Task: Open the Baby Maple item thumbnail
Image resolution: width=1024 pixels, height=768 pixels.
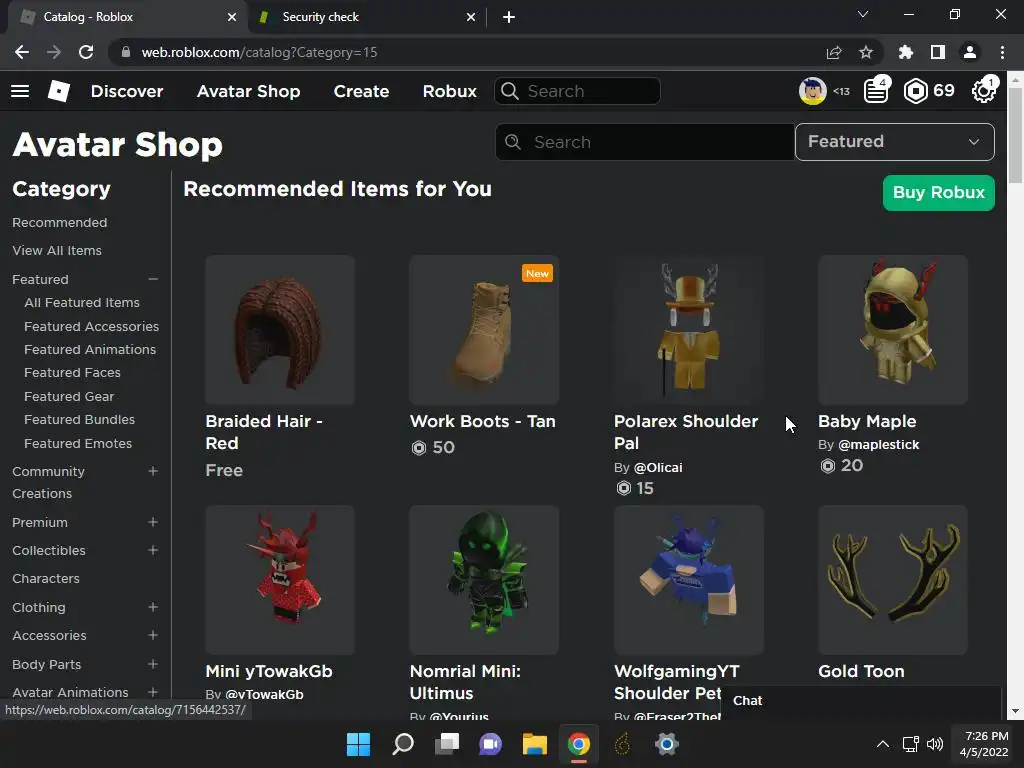Action: click(893, 330)
